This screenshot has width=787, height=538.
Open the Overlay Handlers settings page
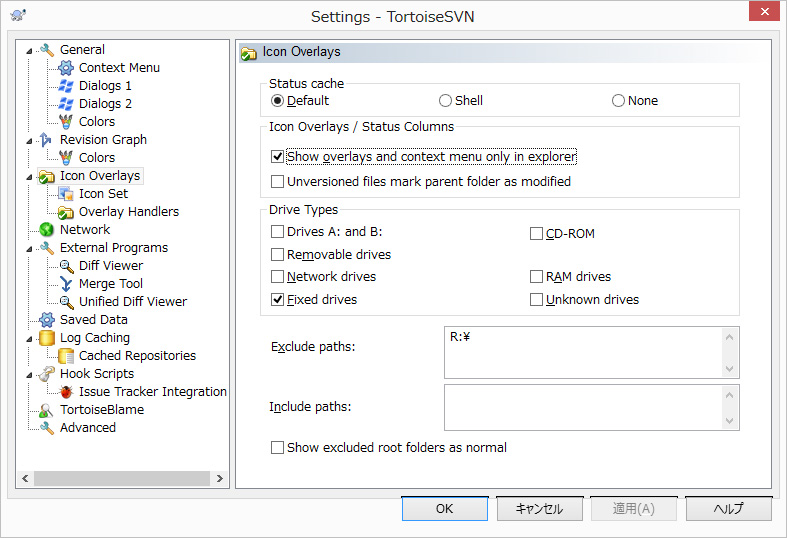[x=129, y=212]
